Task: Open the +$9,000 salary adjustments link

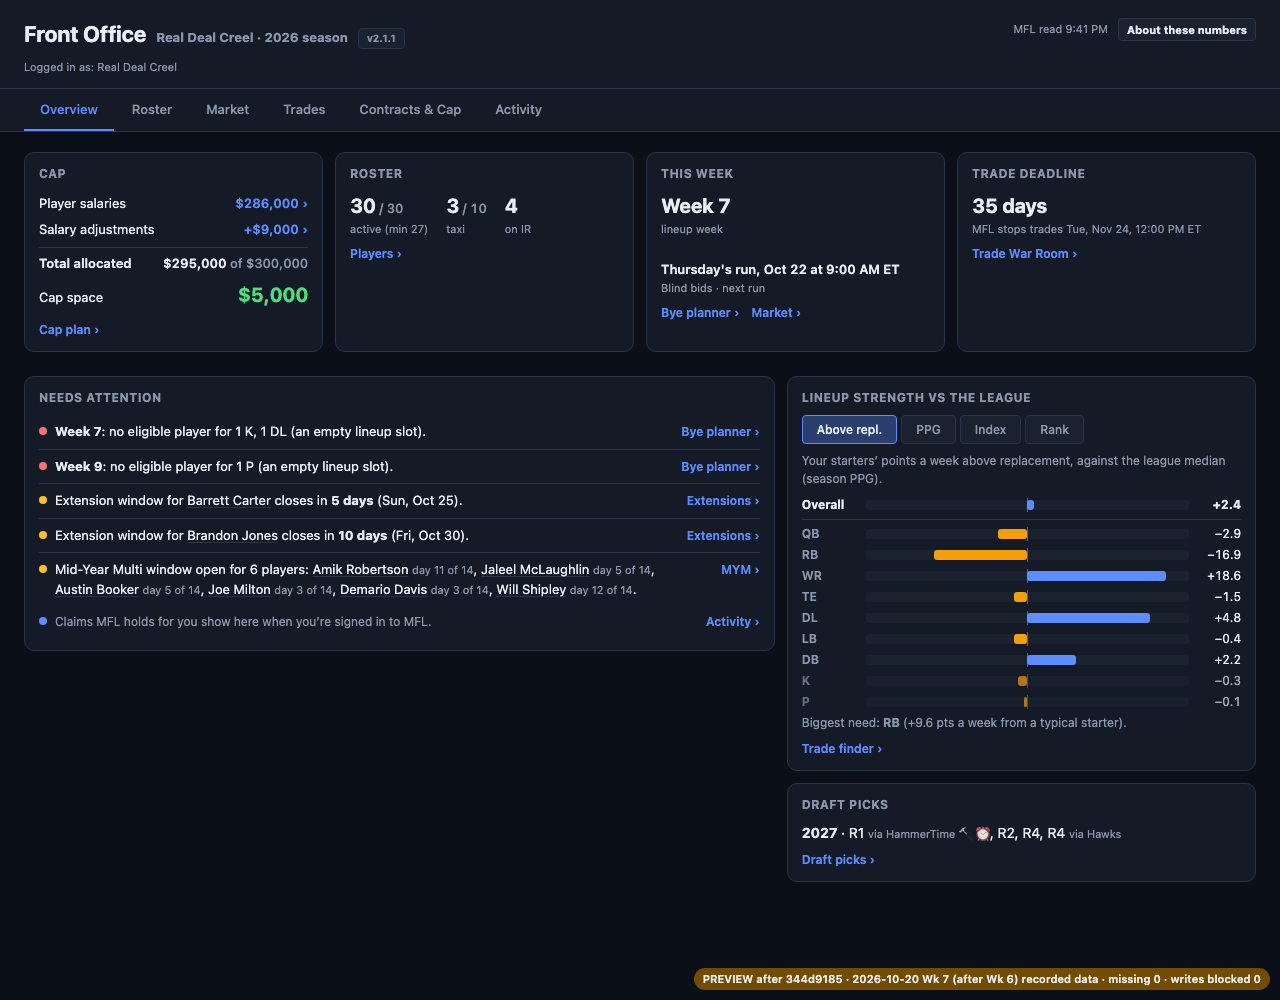Action: coord(275,230)
